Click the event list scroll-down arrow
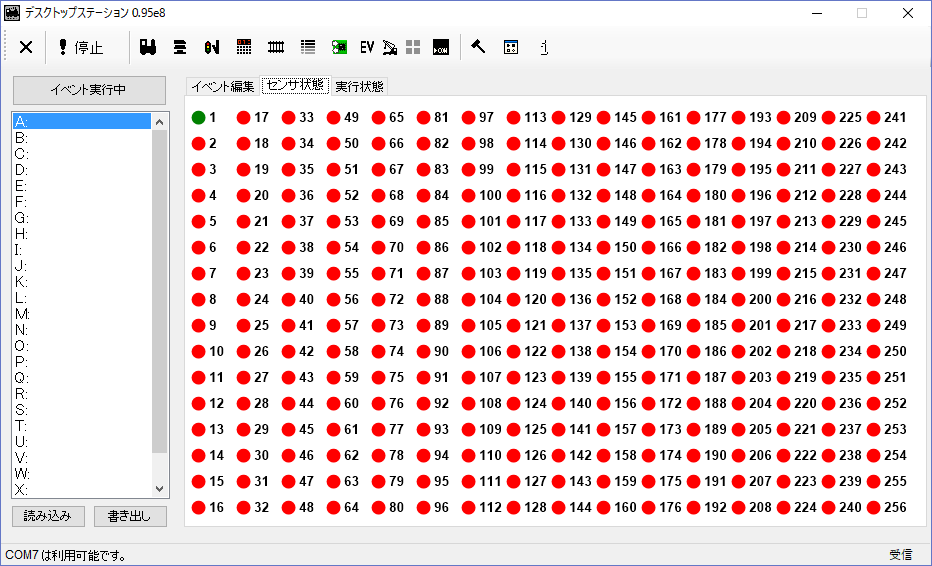The height and width of the screenshot is (566, 932). click(x=159, y=489)
